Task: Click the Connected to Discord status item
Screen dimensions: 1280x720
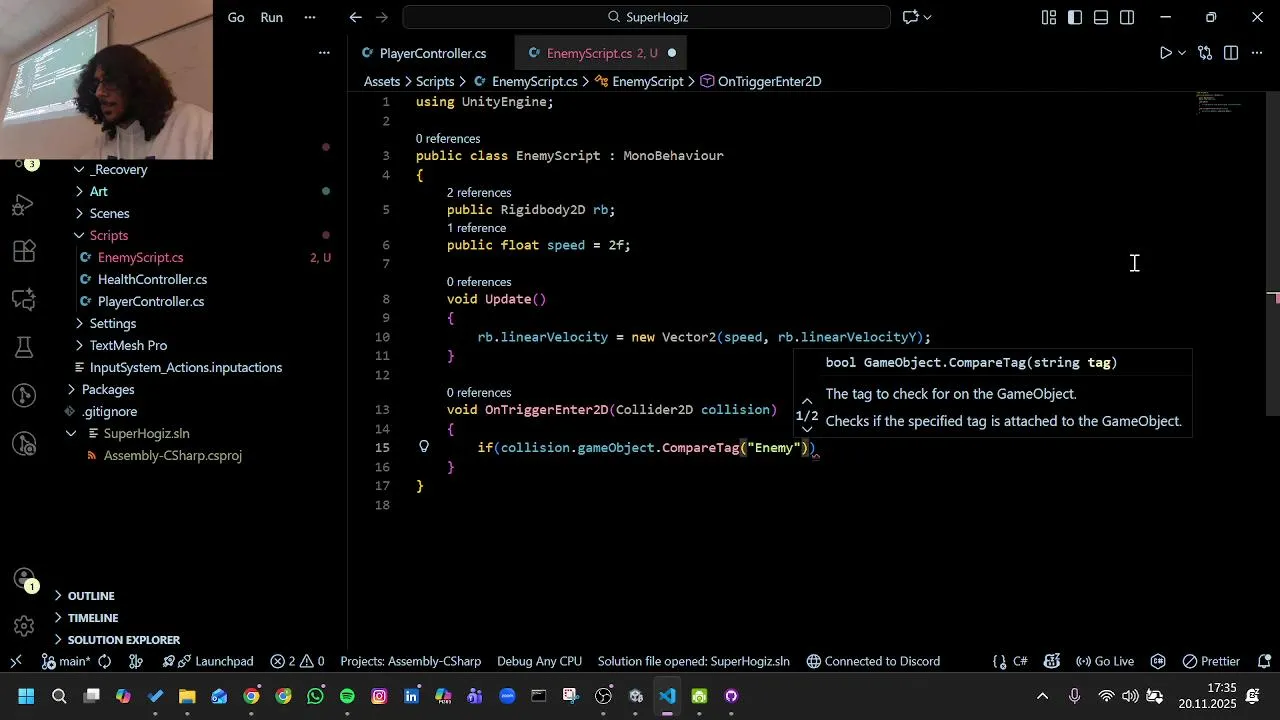Action: pyautogui.click(x=873, y=661)
